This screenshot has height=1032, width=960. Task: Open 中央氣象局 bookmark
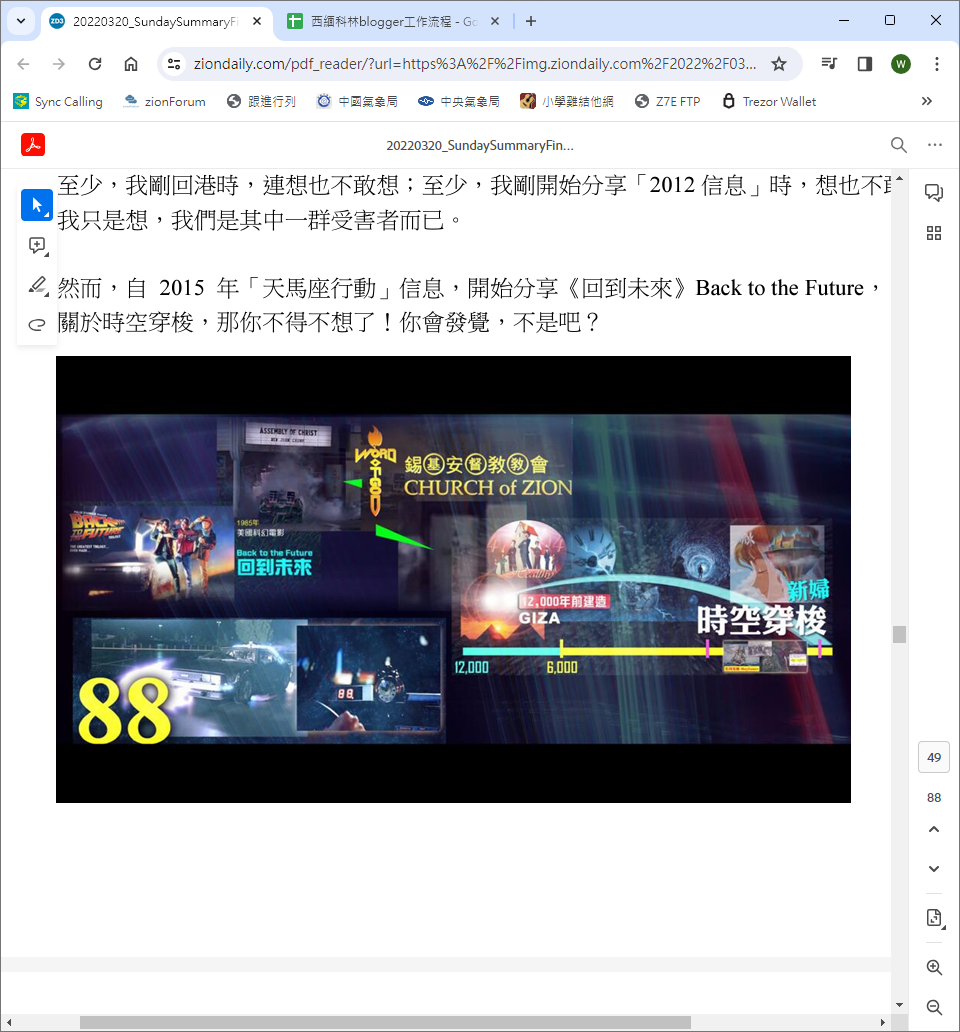(x=459, y=101)
